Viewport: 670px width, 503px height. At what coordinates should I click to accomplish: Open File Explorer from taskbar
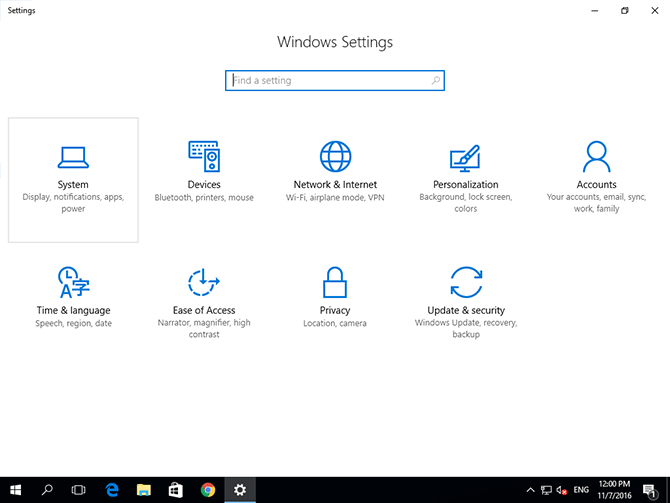pyautogui.click(x=144, y=490)
